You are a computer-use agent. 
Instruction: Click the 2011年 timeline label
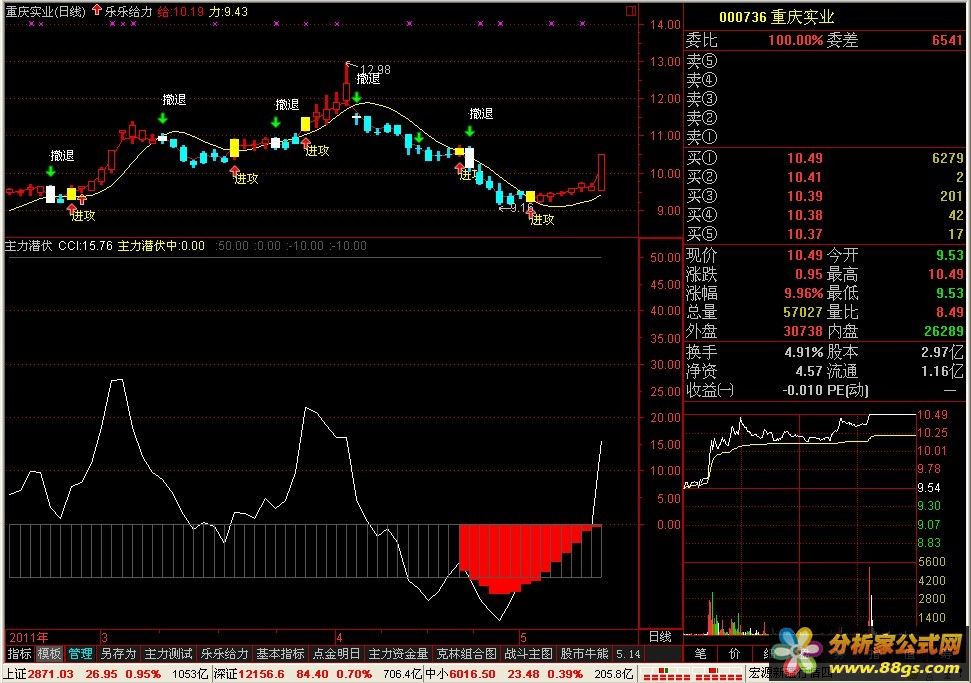pos(28,637)
